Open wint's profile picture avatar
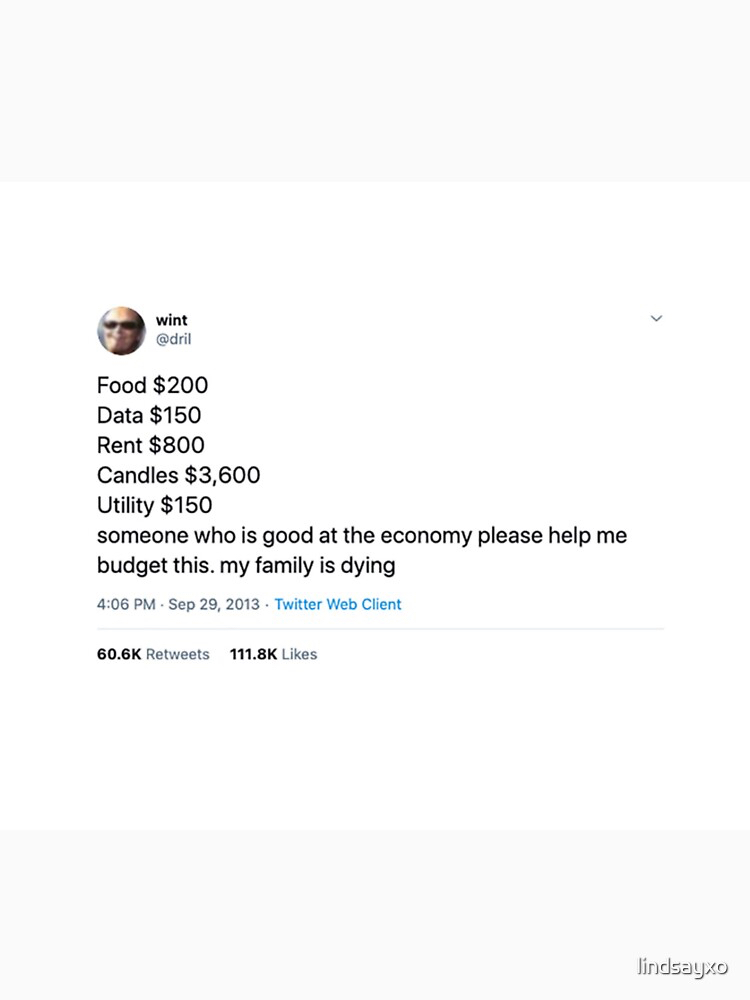This screenshot has width=750, height=1000. tap(121, 330)
